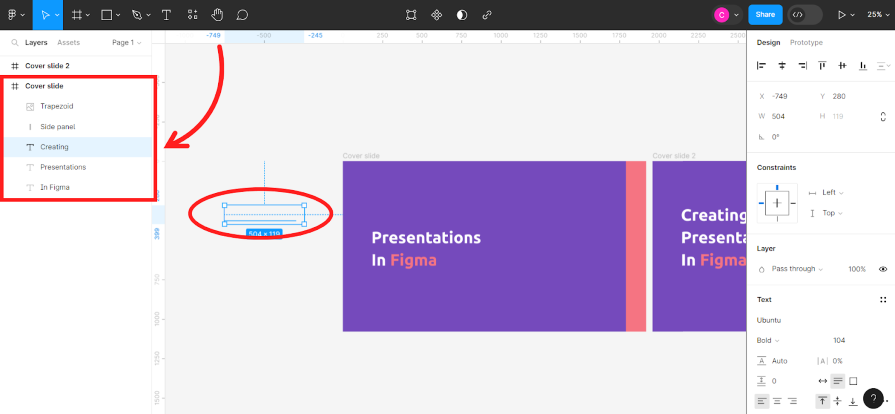The height and width of the screenshot is (414, 895).
Task: Select the Frame tool
Action: point(78,15)
